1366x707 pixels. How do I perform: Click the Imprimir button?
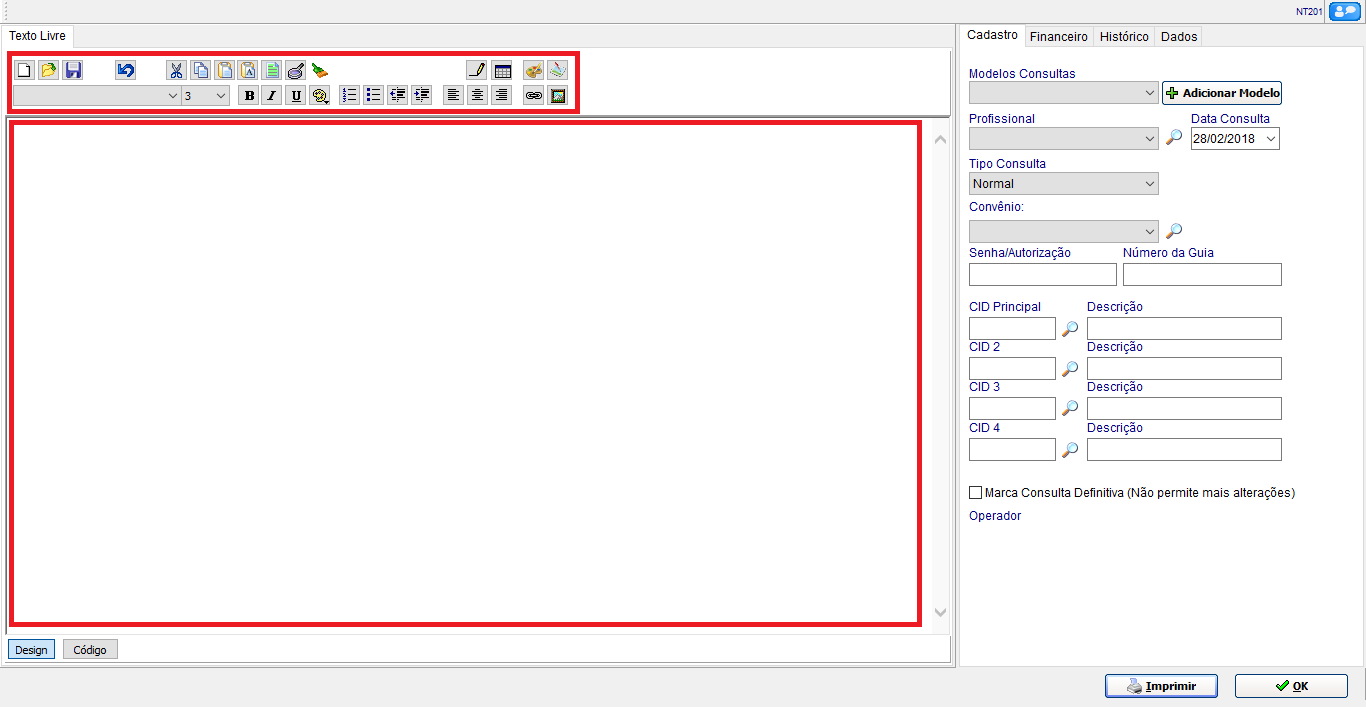pyautogui.click(x=1161, y=686)
